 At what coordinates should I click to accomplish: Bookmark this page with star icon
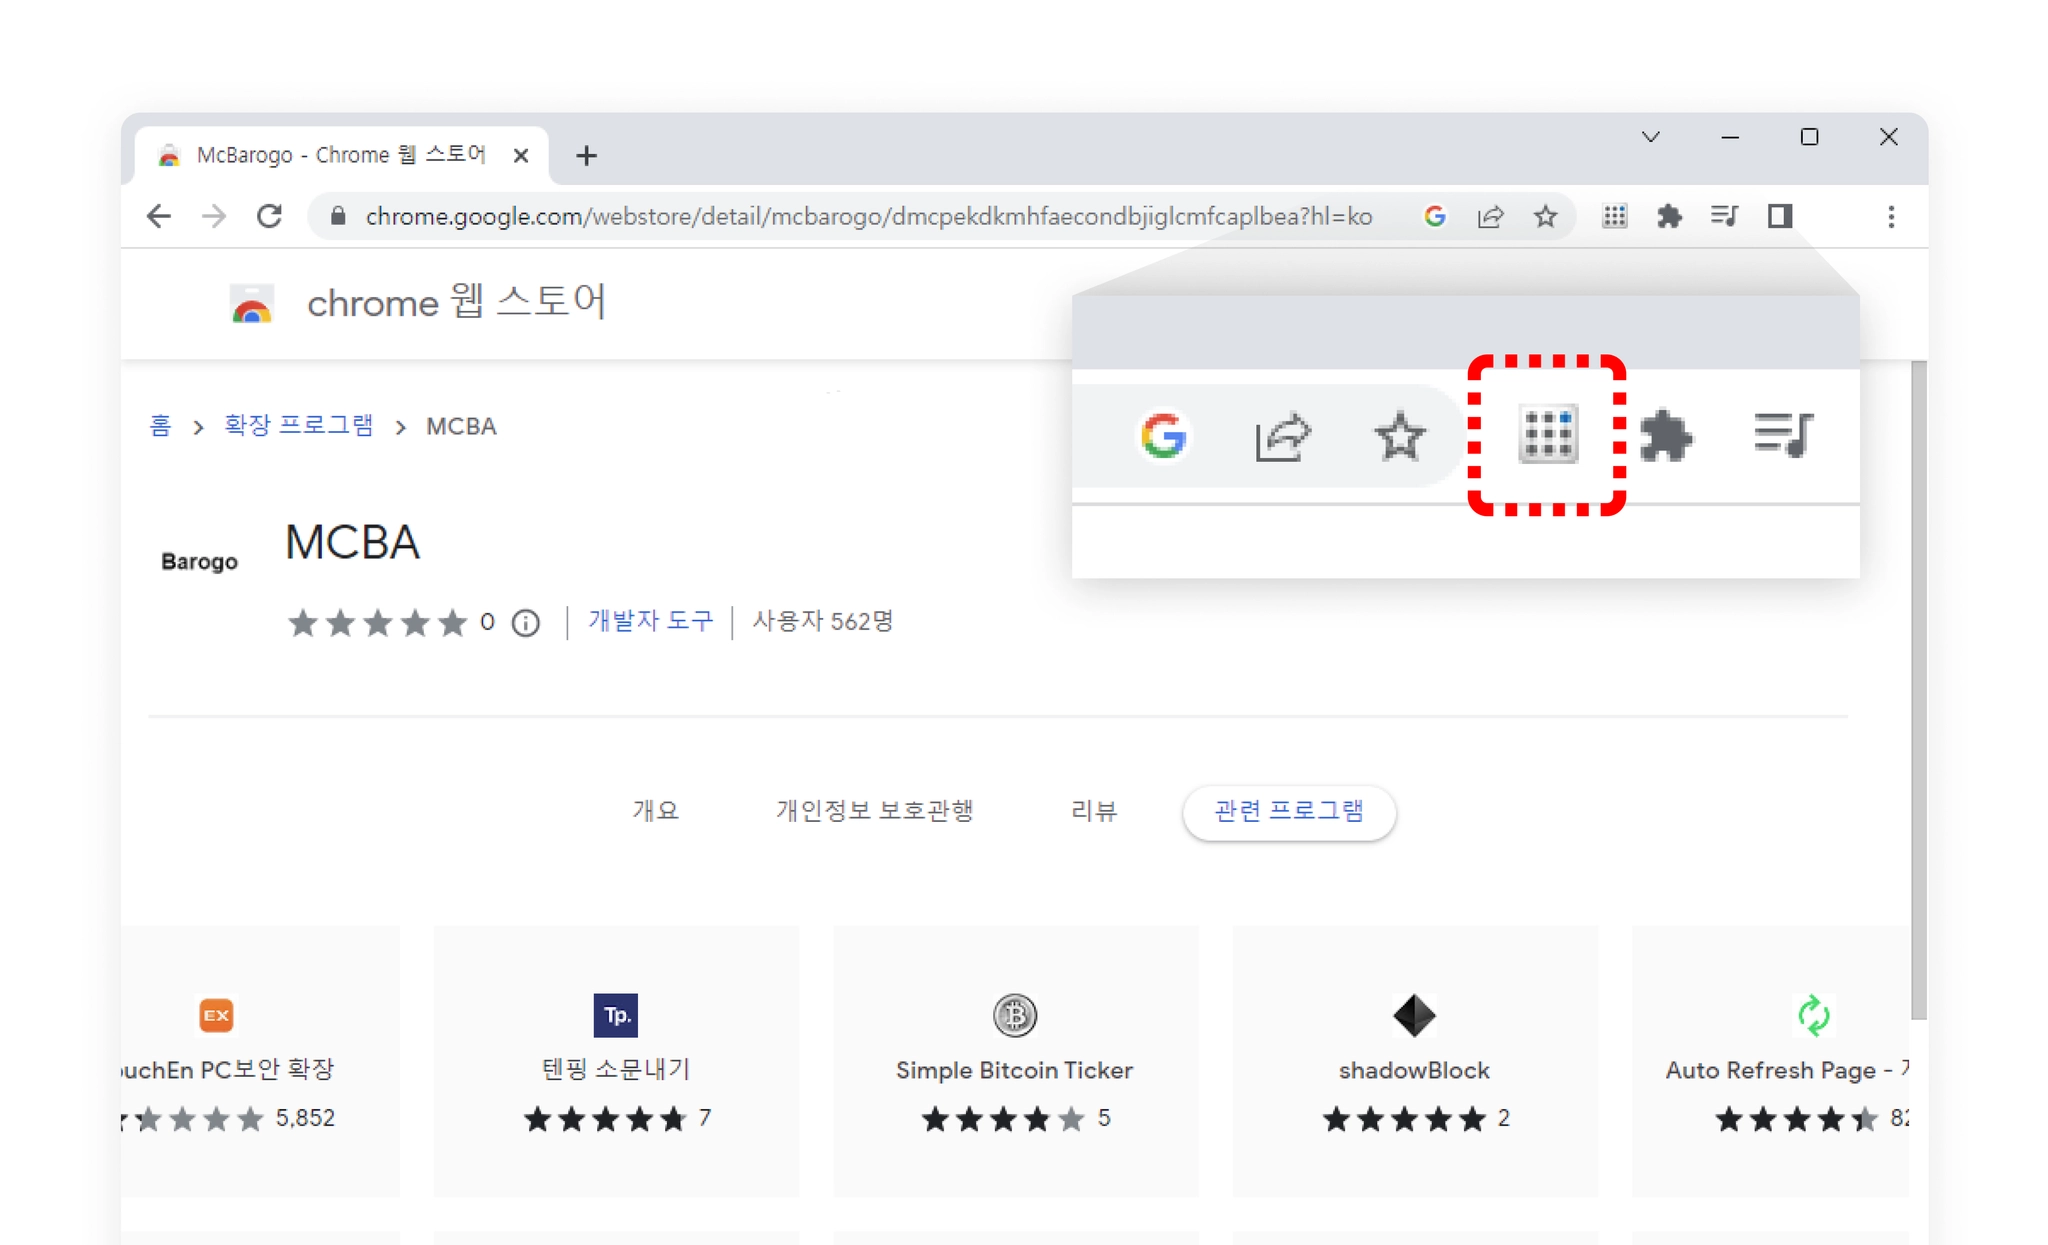pyautogui.click(x=1545, y=216)
